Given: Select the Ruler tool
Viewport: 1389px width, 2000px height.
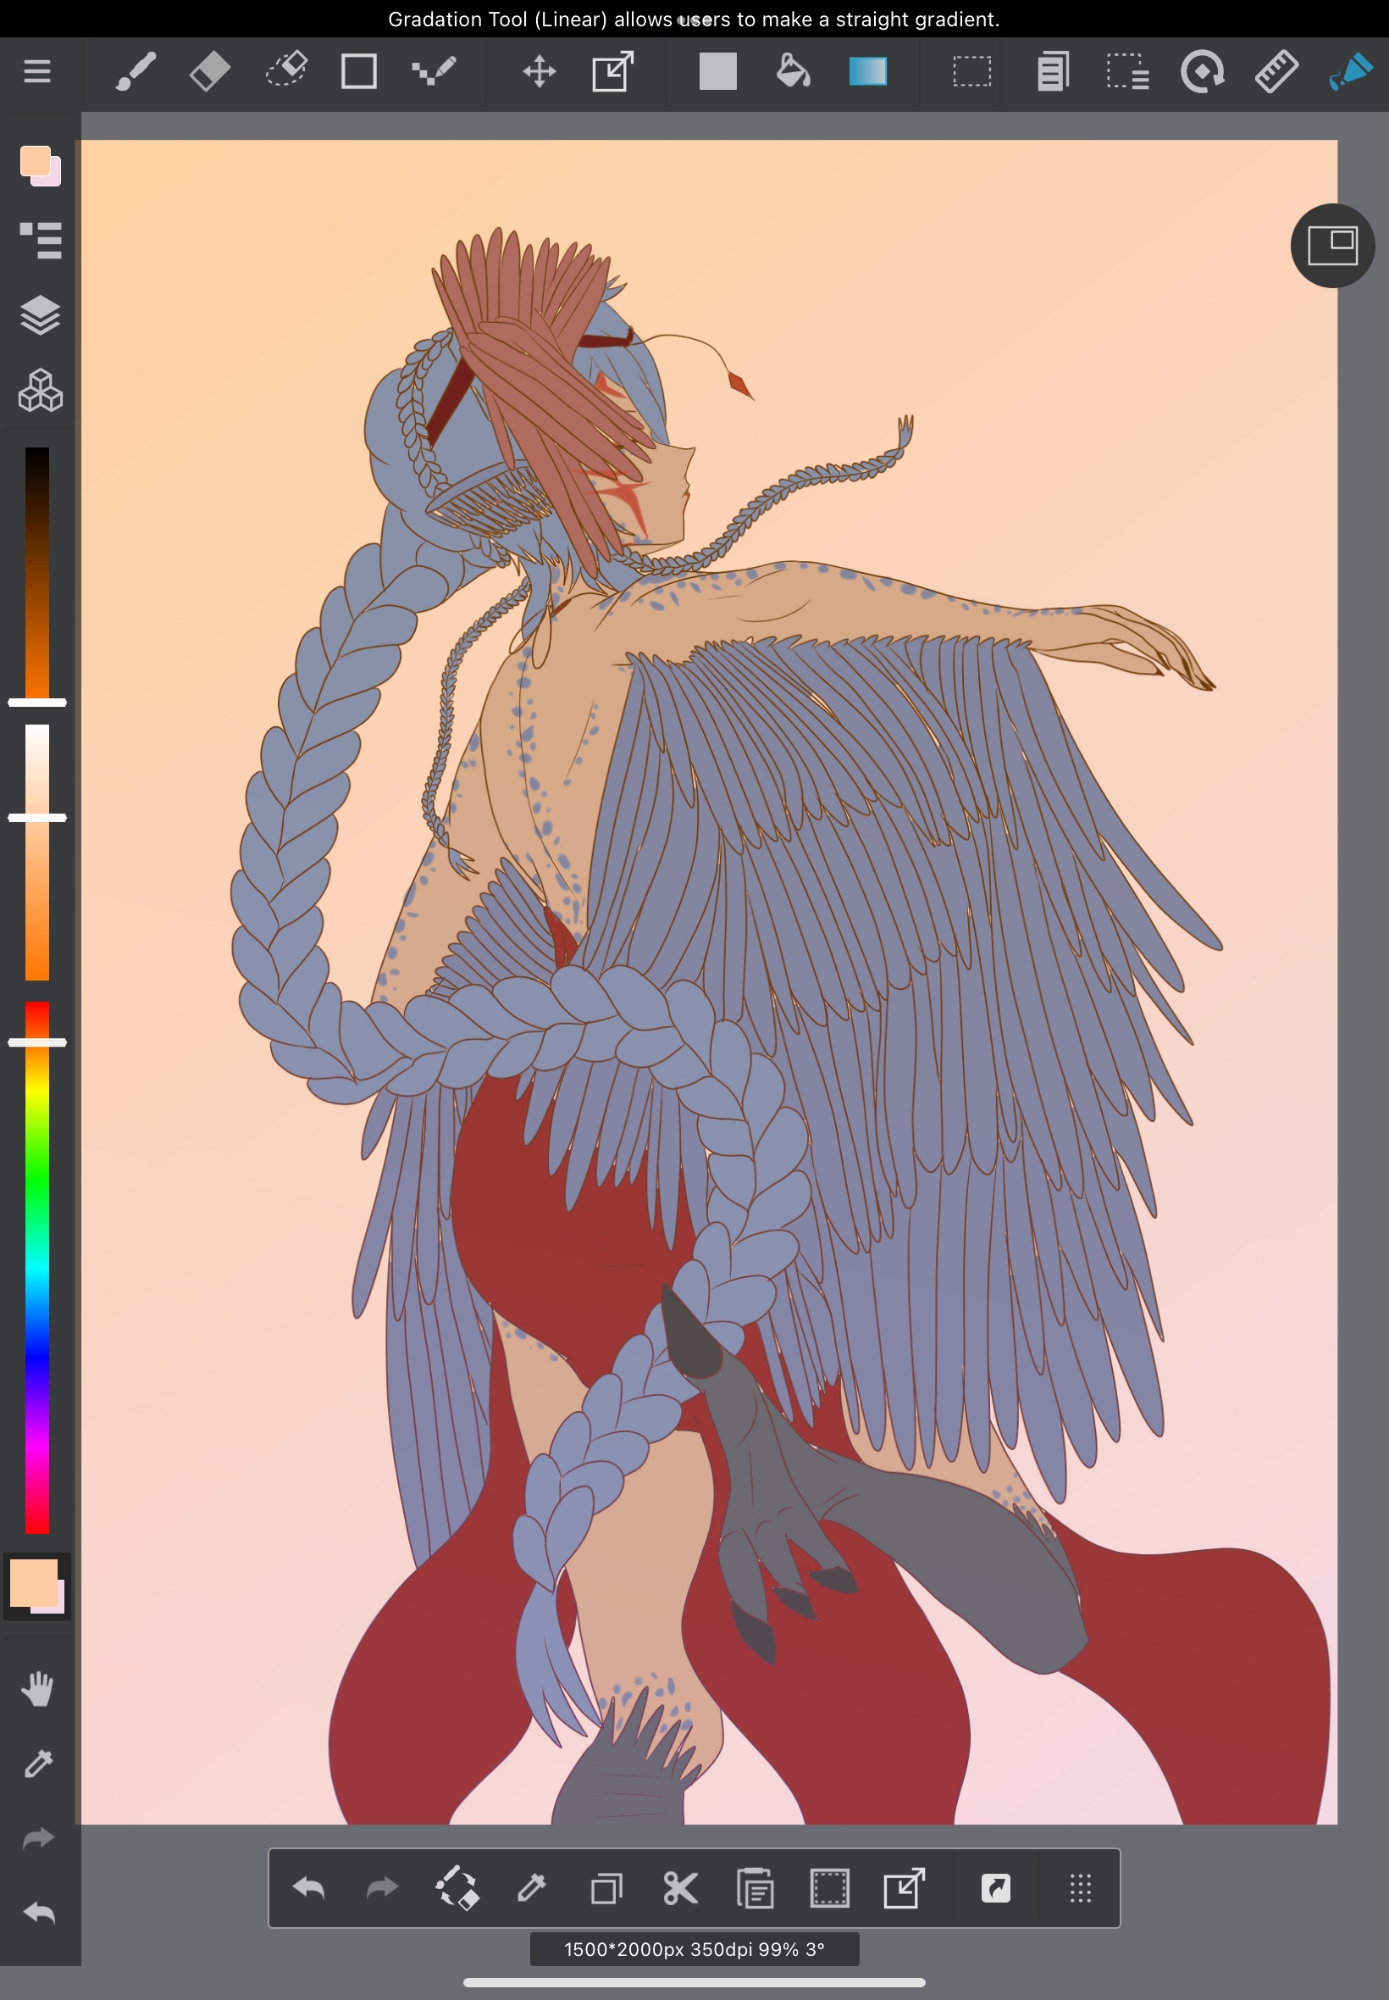Looking at the screenshot, I should pos(1276,72).
